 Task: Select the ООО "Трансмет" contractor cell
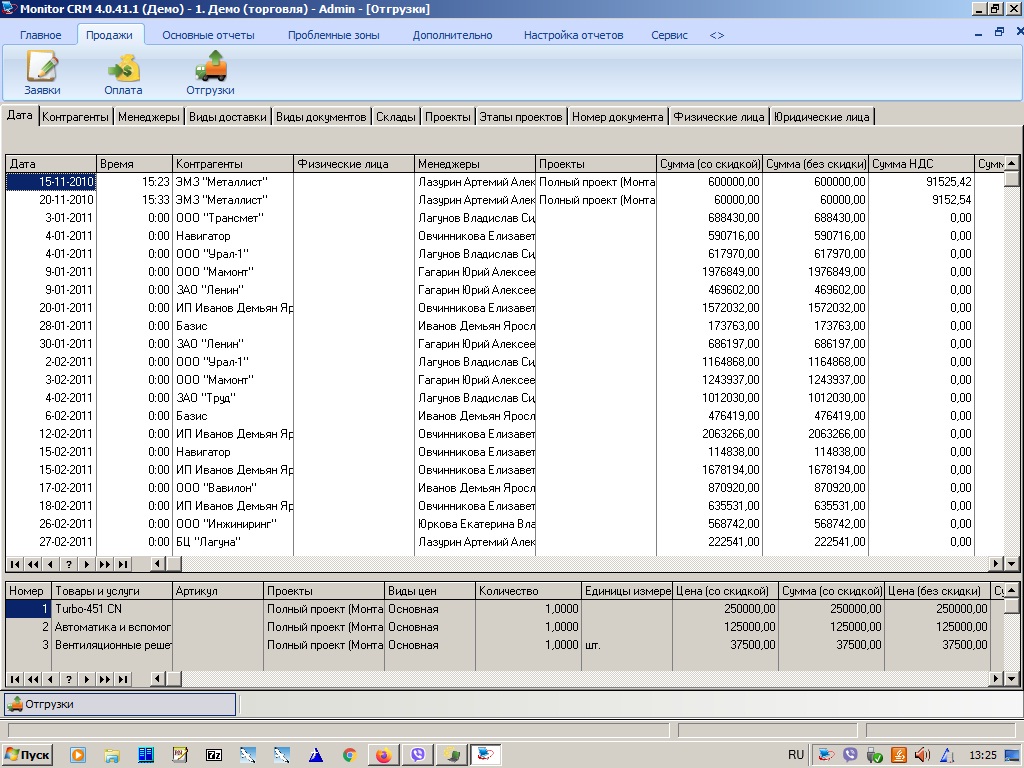[233, 218]
